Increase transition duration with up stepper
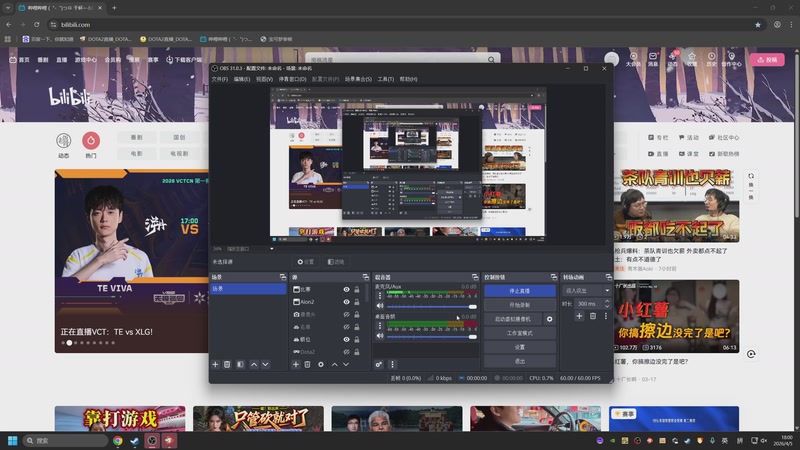The height and width of the screenshot is (450, 800). click(x=607, y=301)
